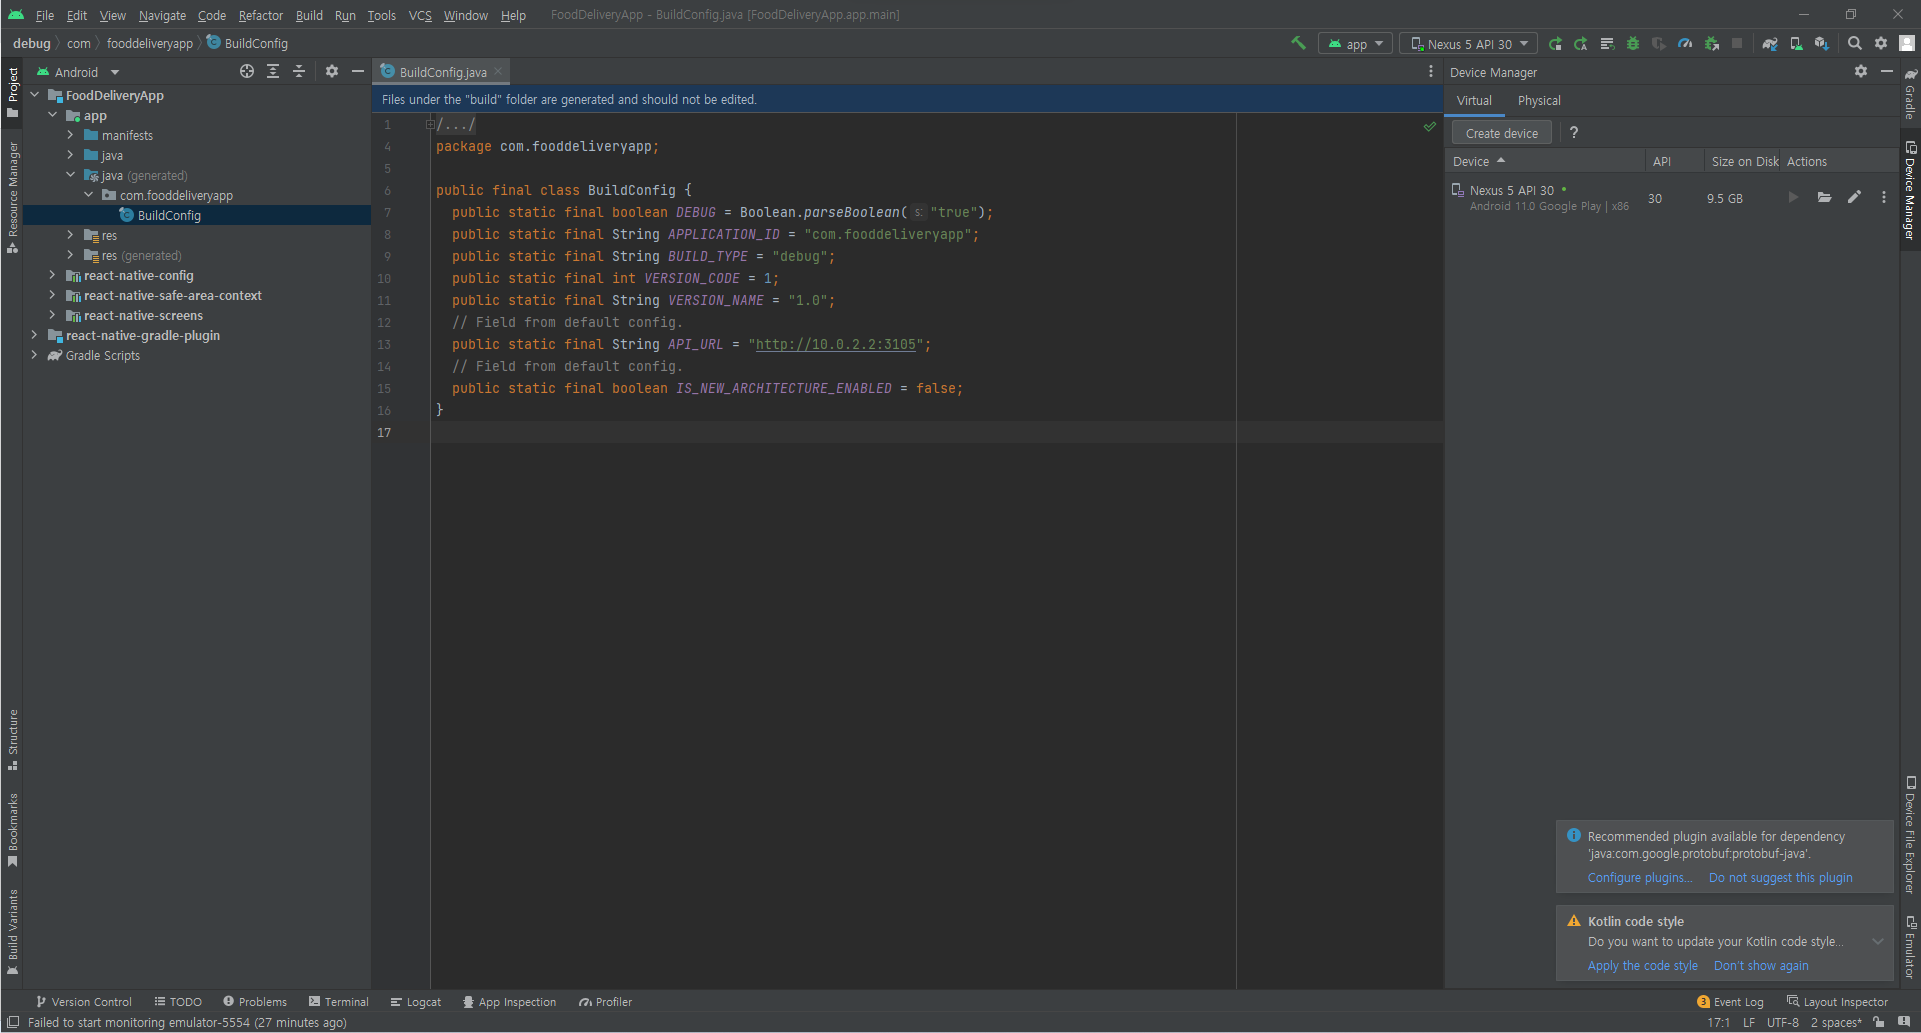This screenshot has height=1033, width=1921.
Task: Expand react-native-screens module
Action: click(x=52, y=315)
